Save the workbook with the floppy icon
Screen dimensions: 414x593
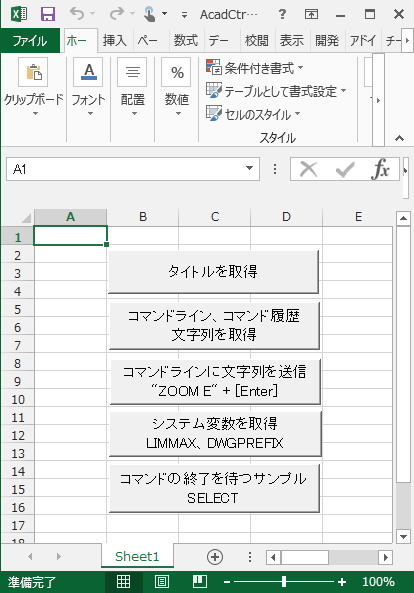coord(48,14)
